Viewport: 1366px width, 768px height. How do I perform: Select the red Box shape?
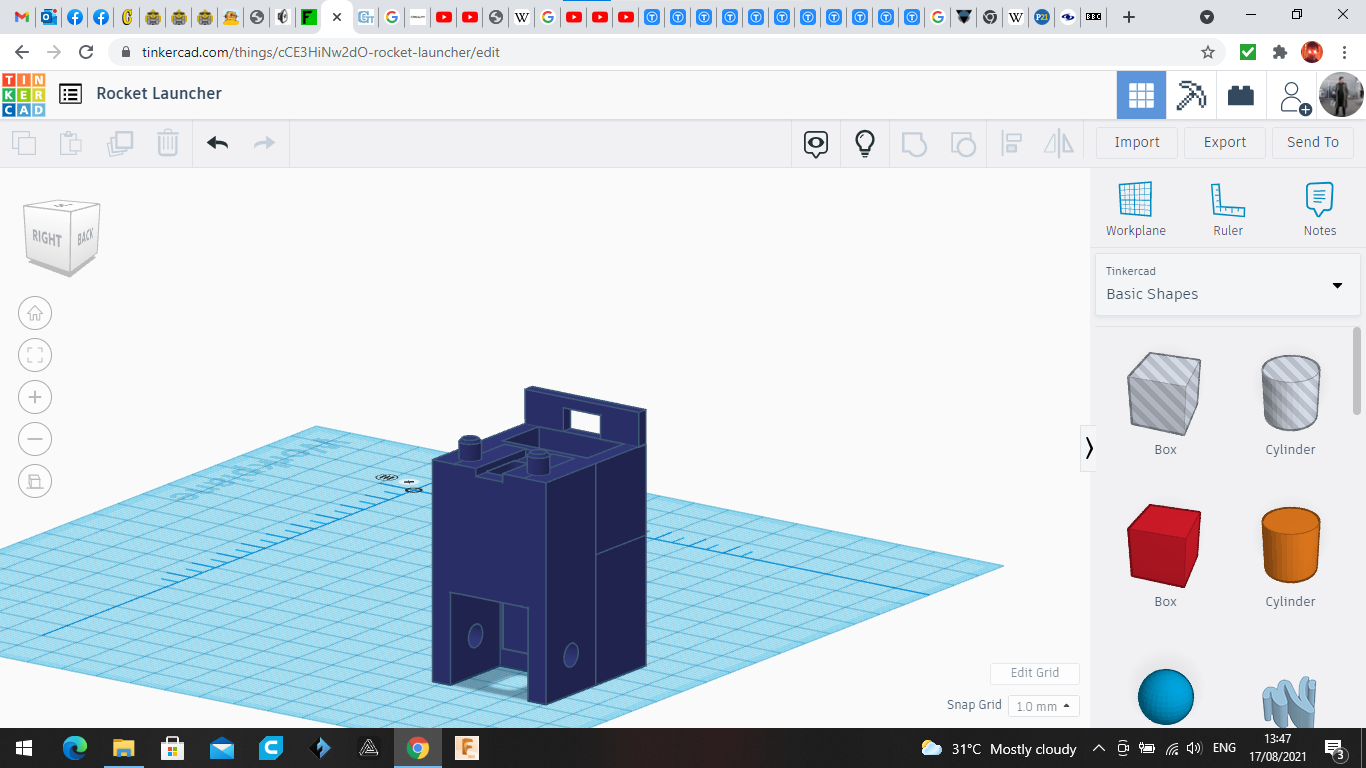(x=1164, y=547)
